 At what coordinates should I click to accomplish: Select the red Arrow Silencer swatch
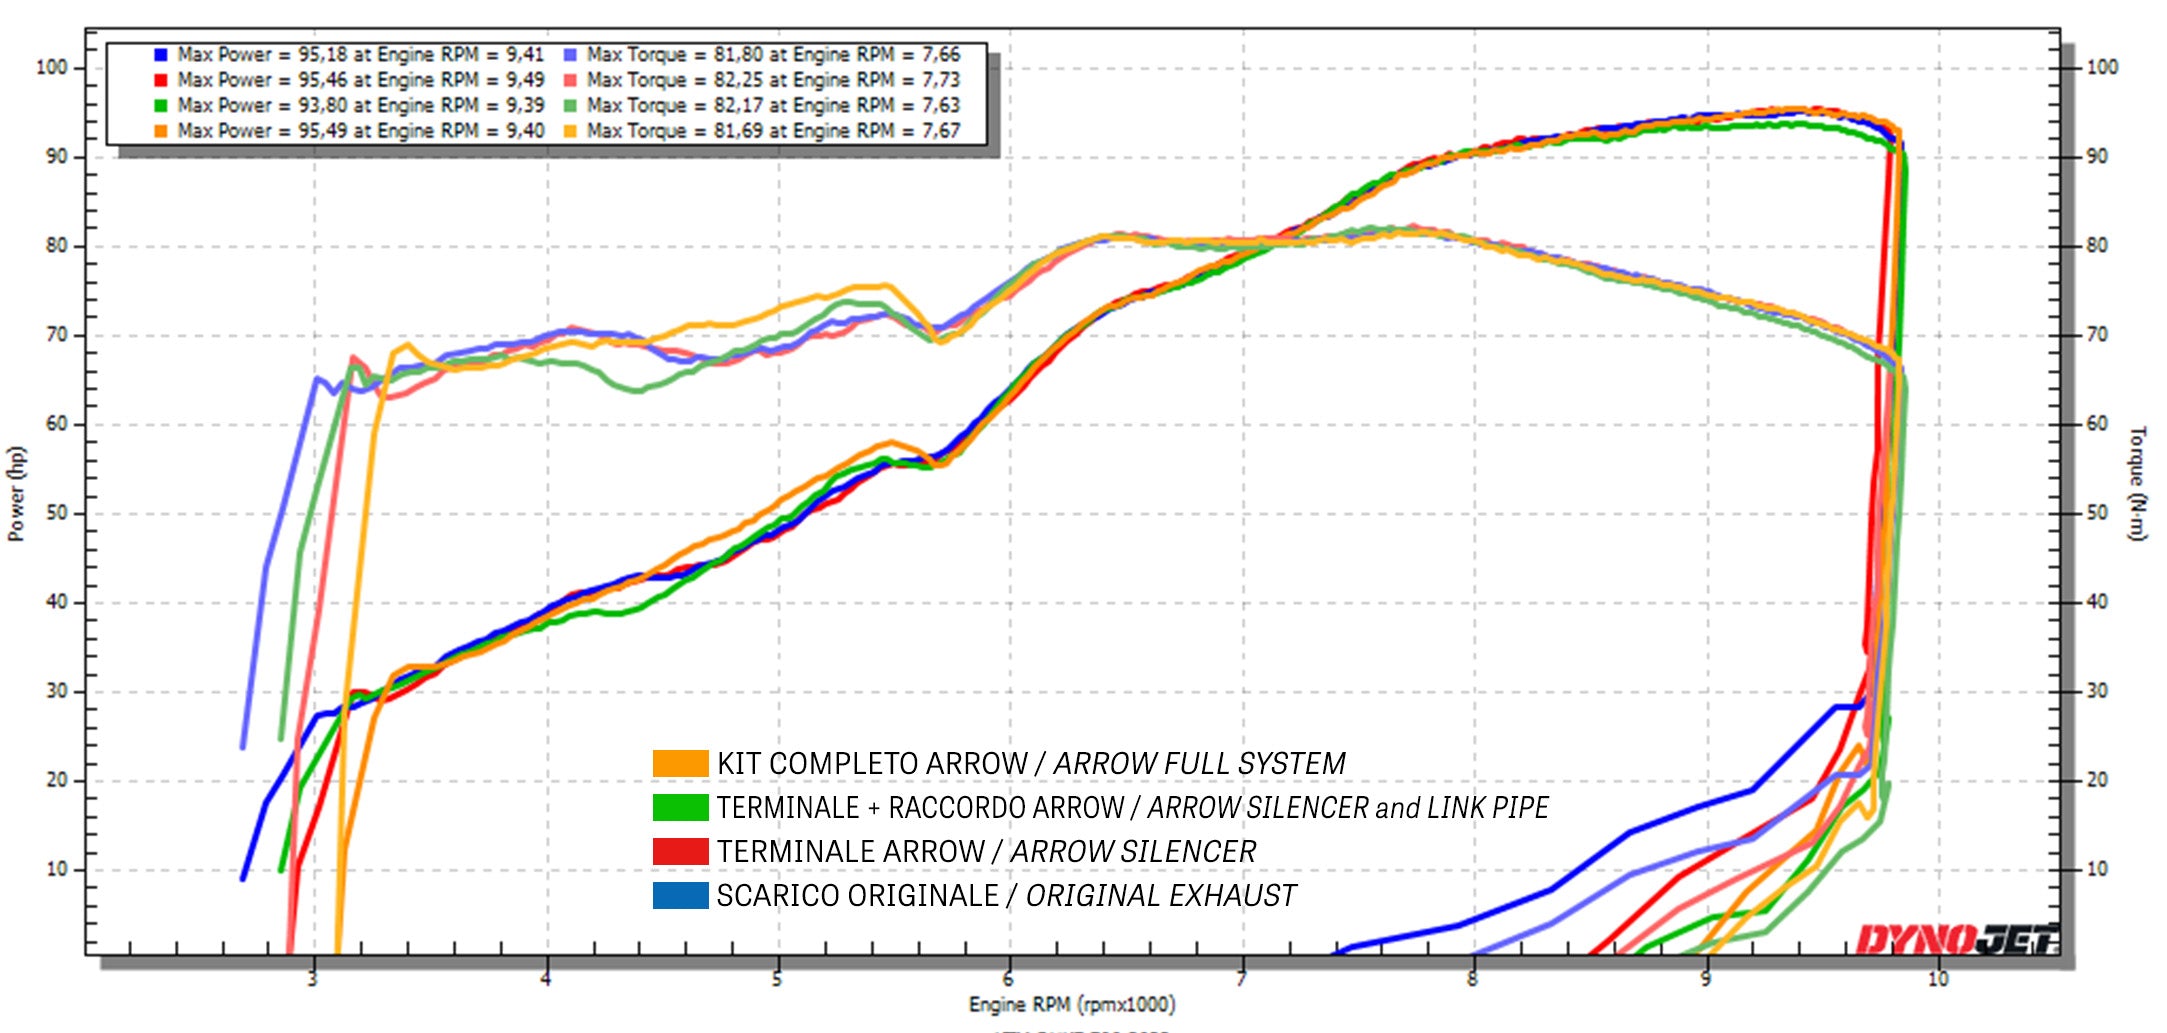[680, 852]
